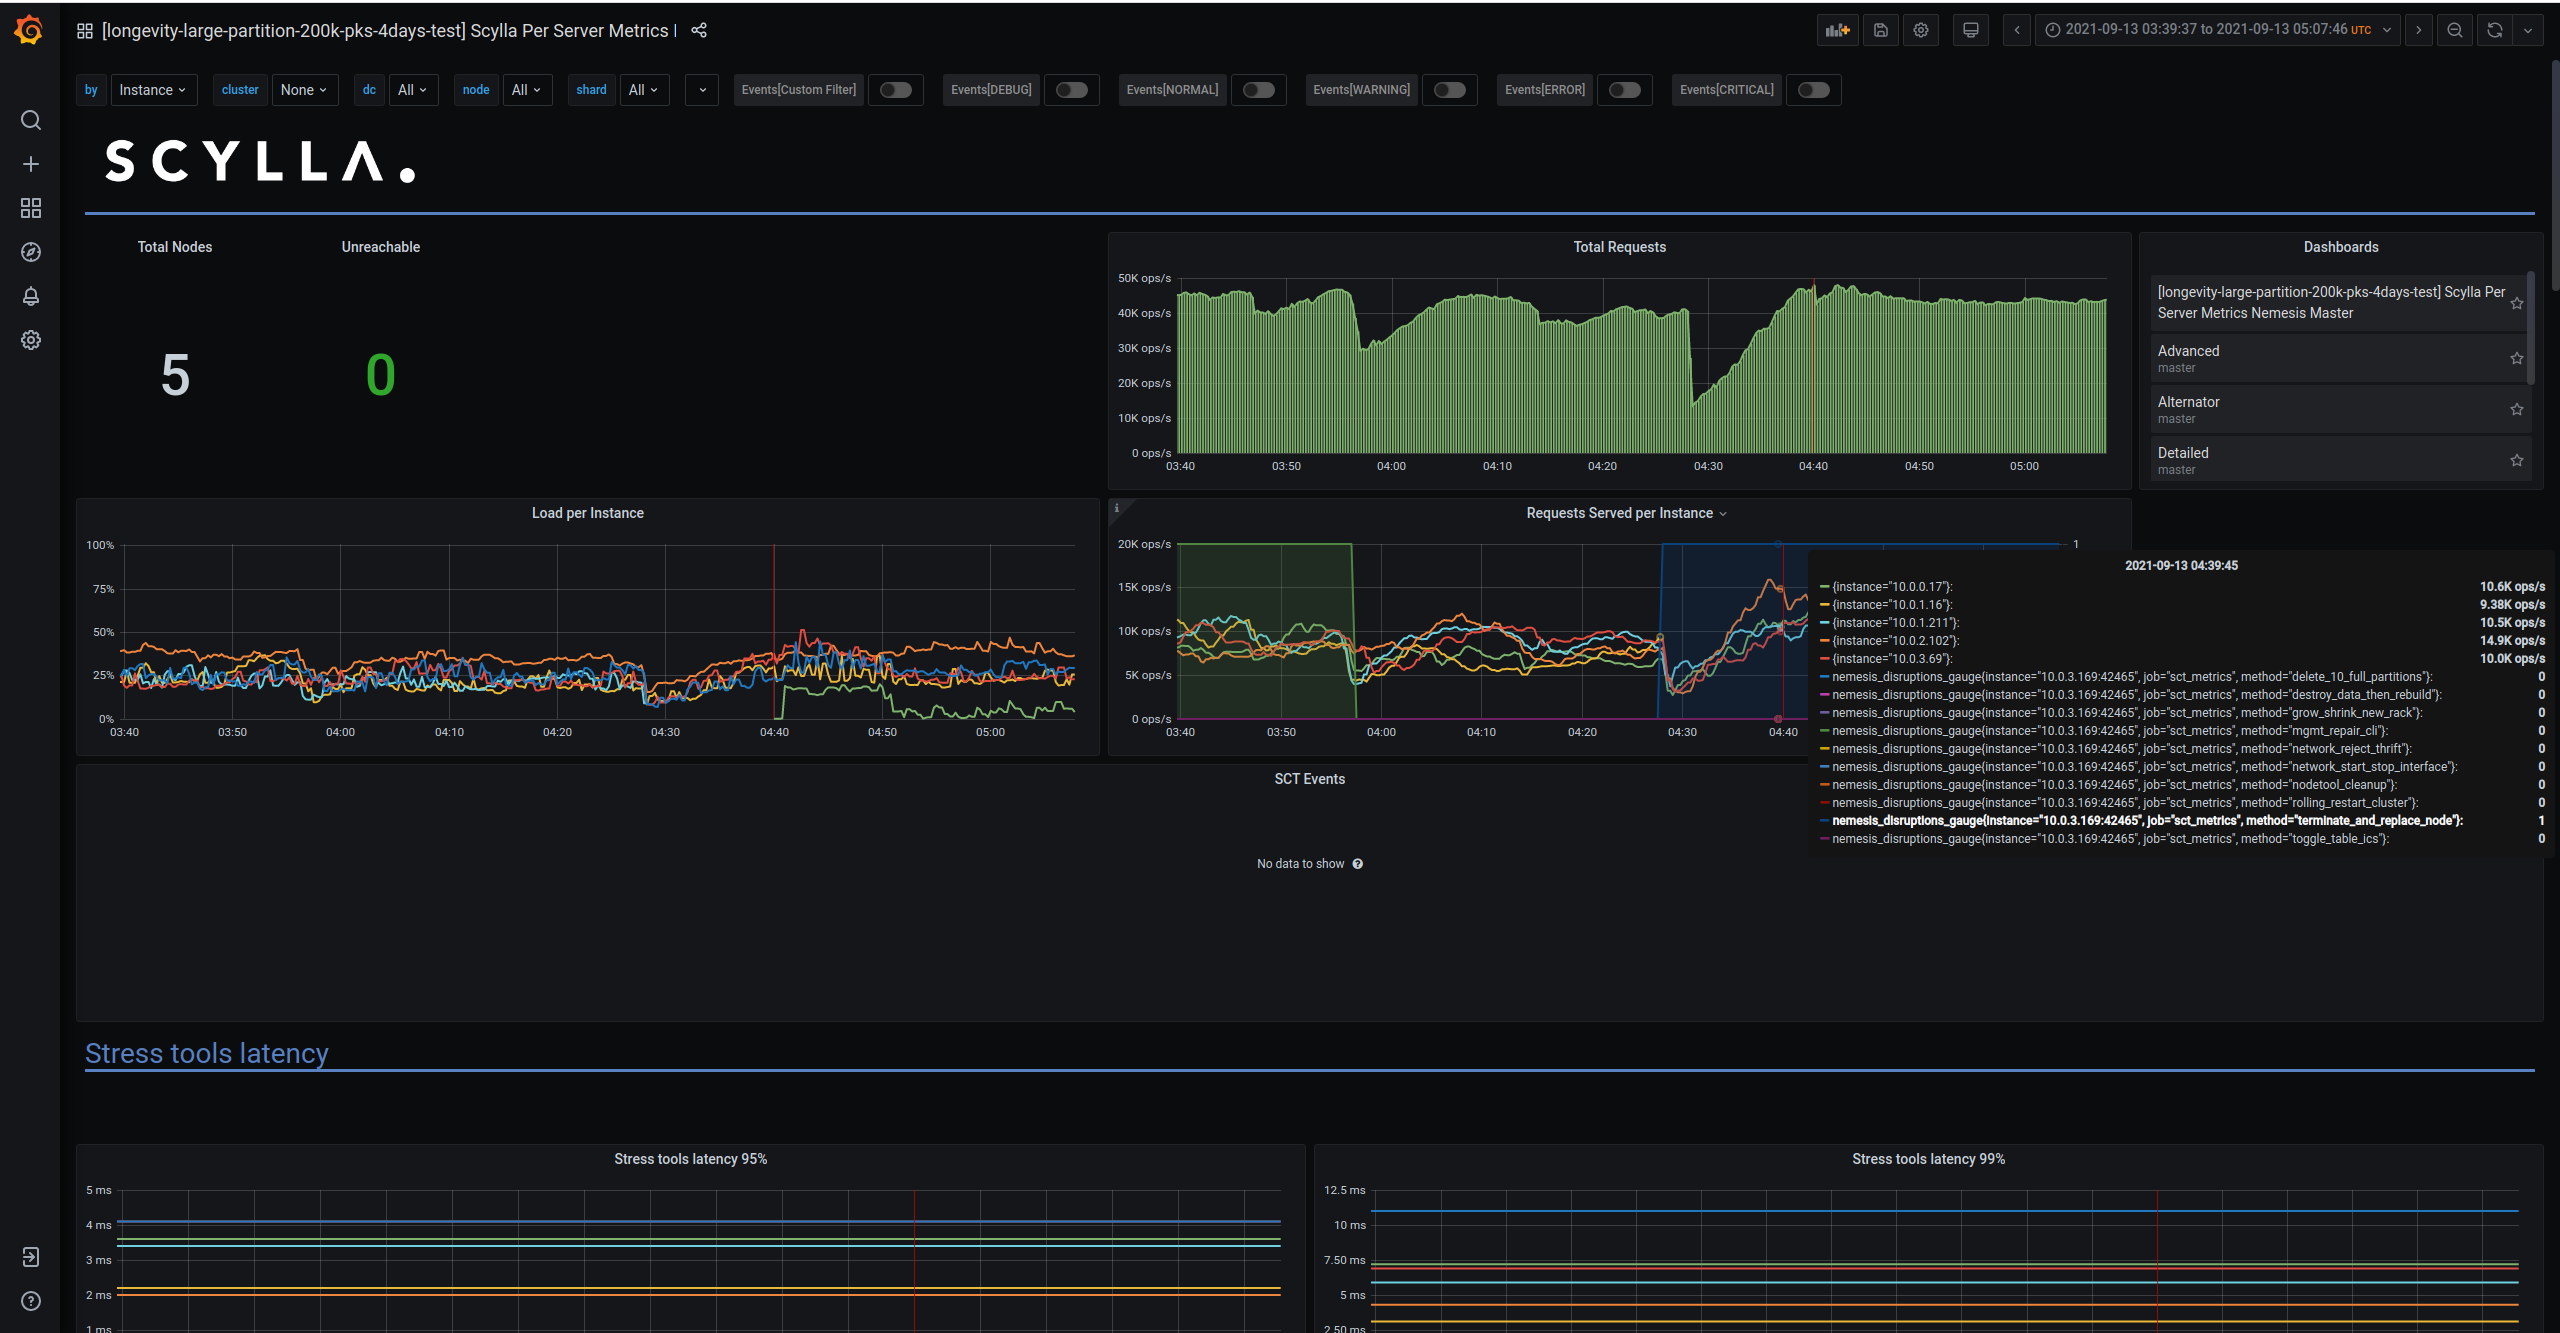Open the shard All dropdown
2560x1333 pixels.
click(644, 90)
